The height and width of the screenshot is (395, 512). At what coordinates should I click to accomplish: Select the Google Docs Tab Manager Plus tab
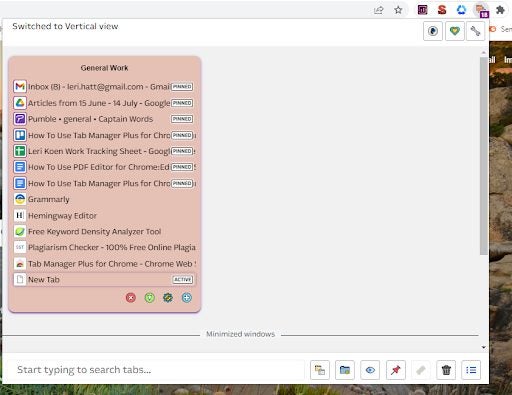(x=104, y=183)
